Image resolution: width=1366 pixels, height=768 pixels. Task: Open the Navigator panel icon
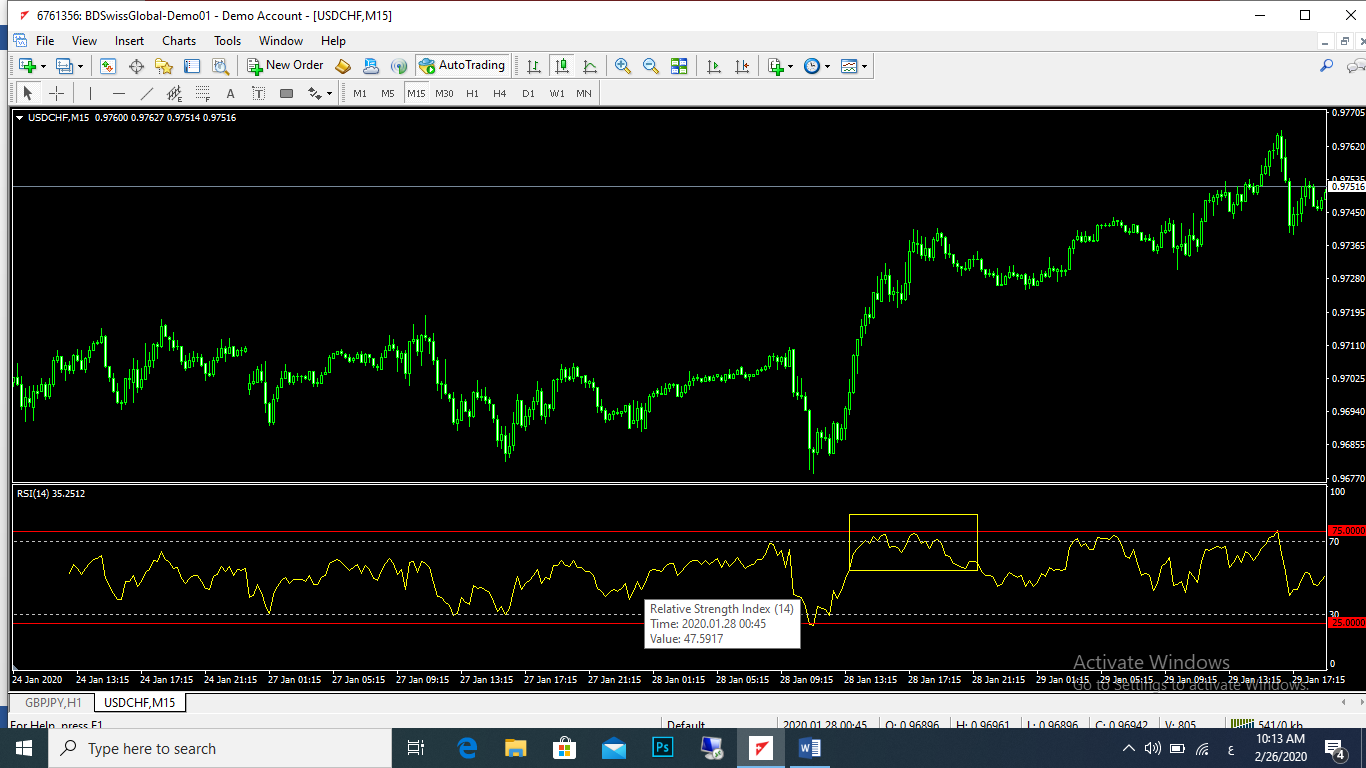click(x=164, y=66)
